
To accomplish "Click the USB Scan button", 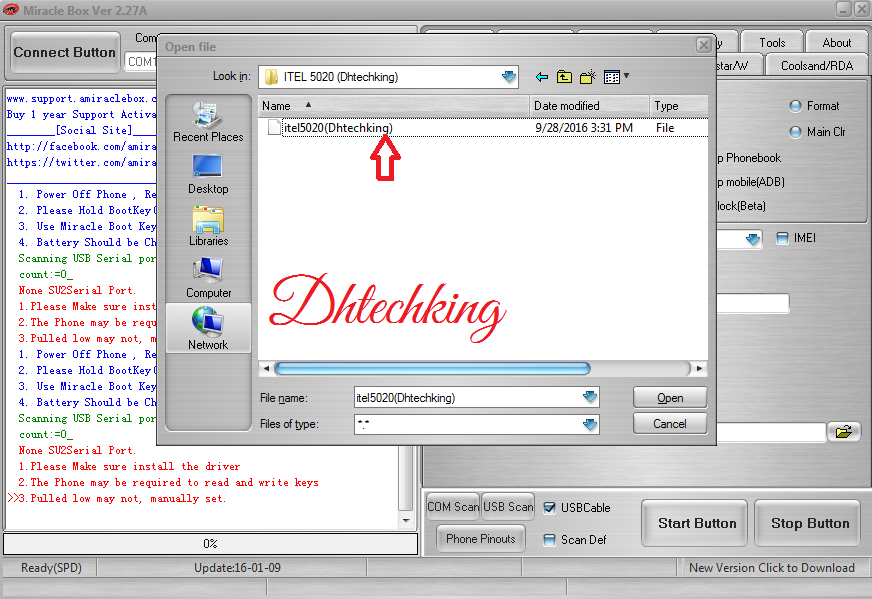I will pos(508,507).
